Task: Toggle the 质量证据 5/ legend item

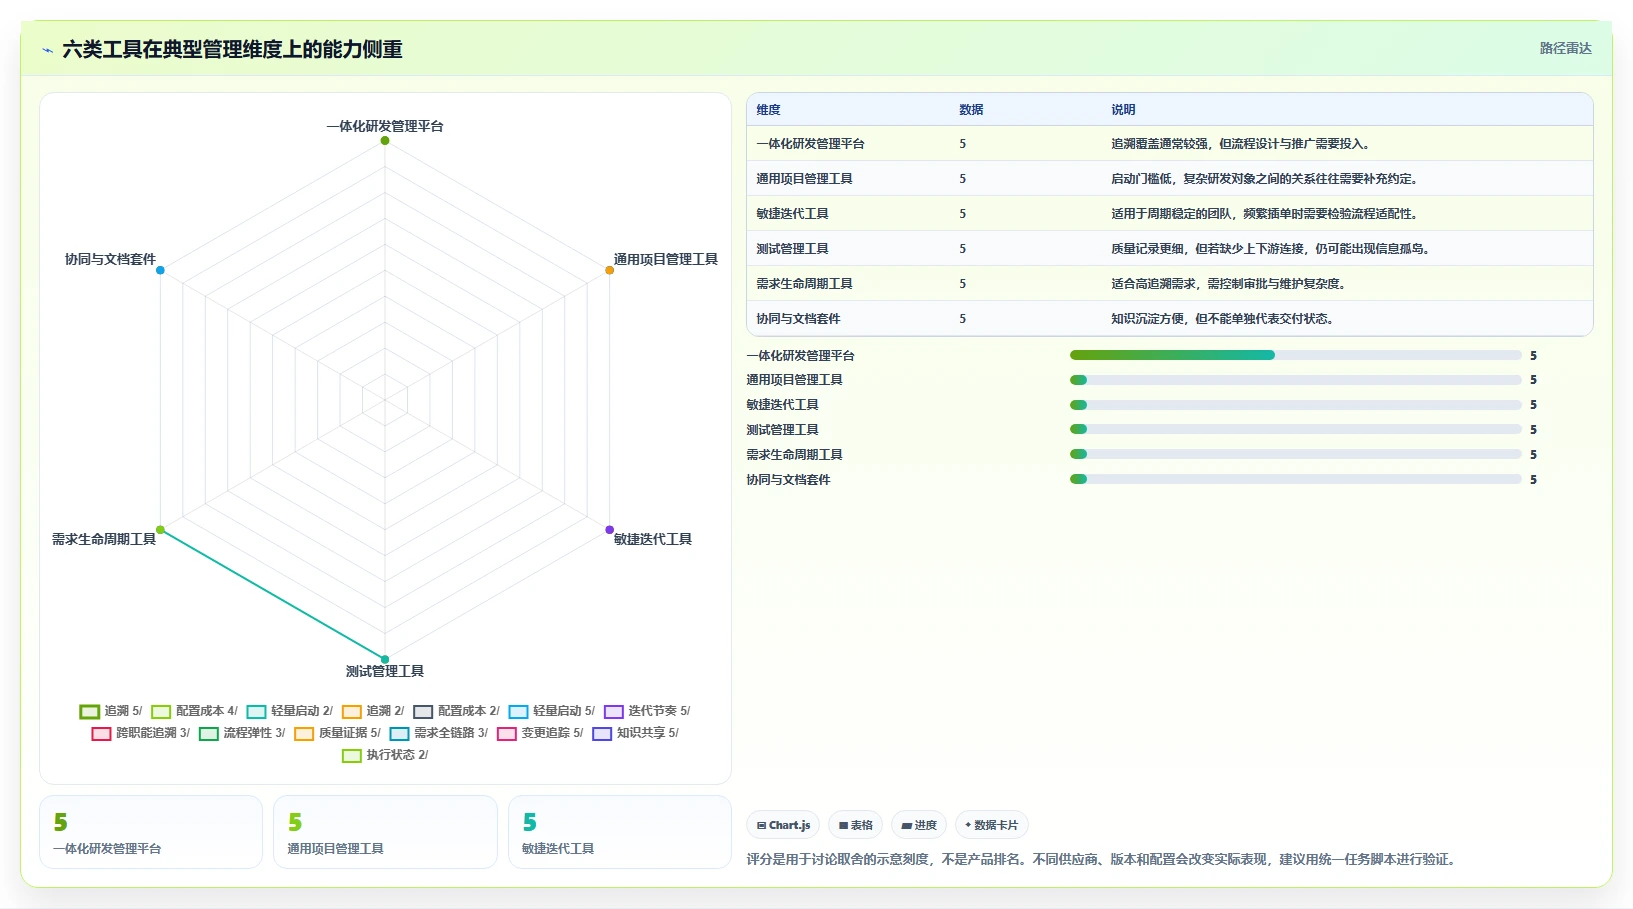Action: [337, 733]
